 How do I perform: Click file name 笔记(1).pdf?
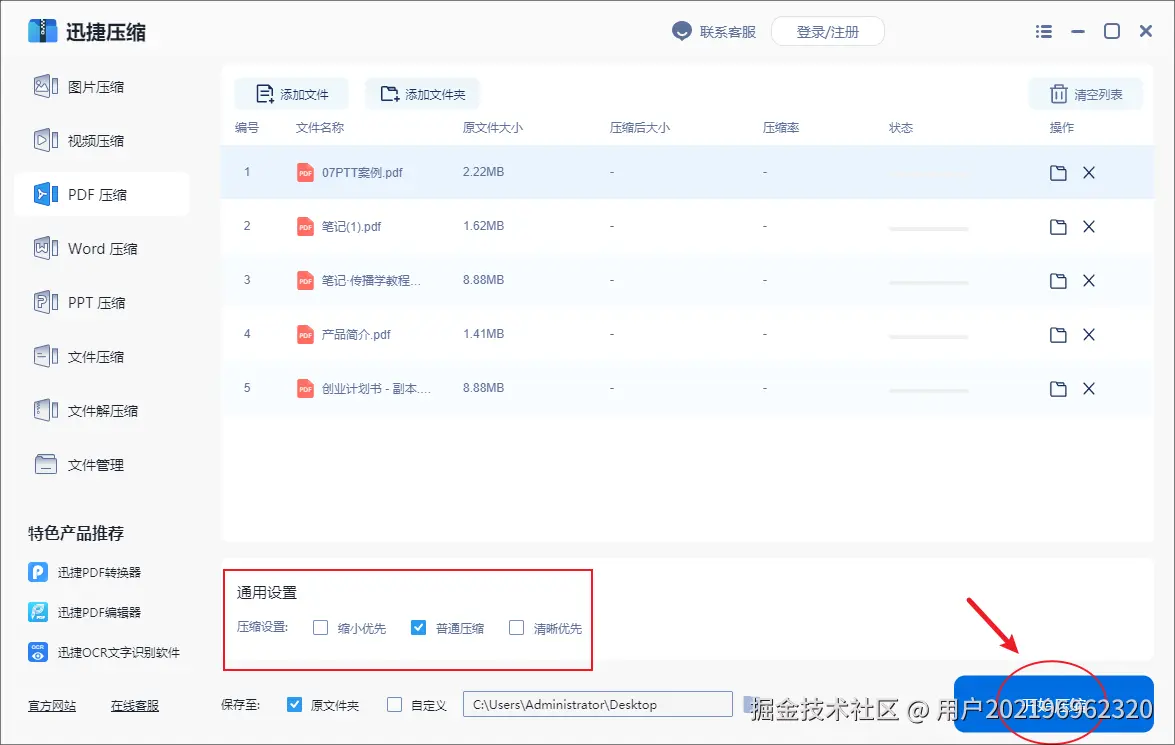351,226
